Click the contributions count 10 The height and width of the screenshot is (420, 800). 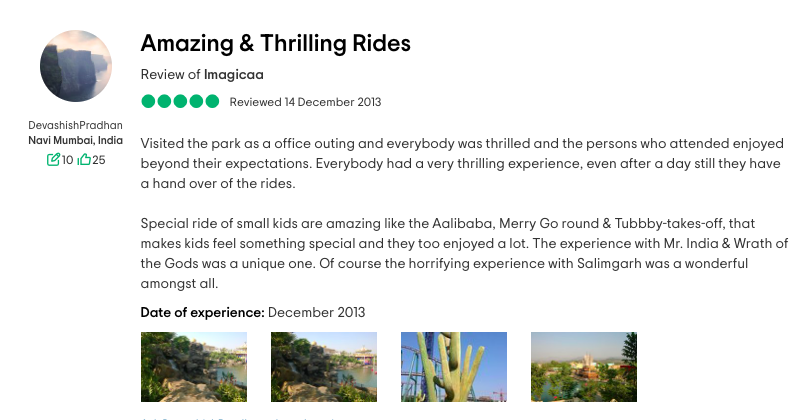67,160
